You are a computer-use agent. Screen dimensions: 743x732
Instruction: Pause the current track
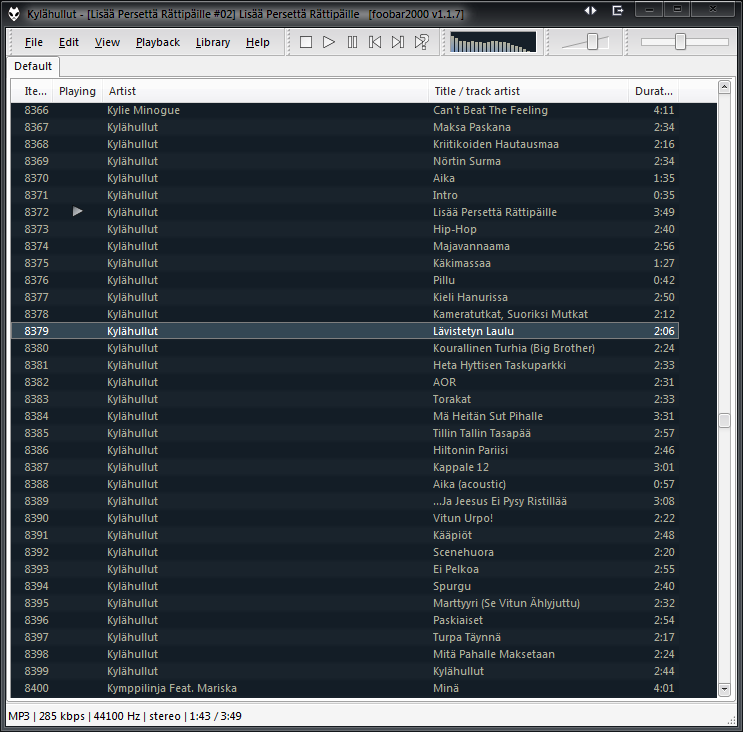(352, 42)
